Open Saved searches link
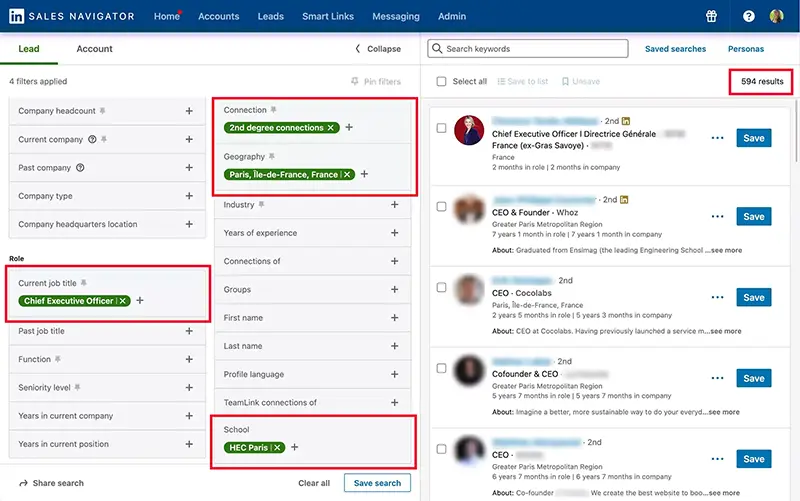This screenshot has height=501, width=800. pyautogui.click(x=675, y=48)
